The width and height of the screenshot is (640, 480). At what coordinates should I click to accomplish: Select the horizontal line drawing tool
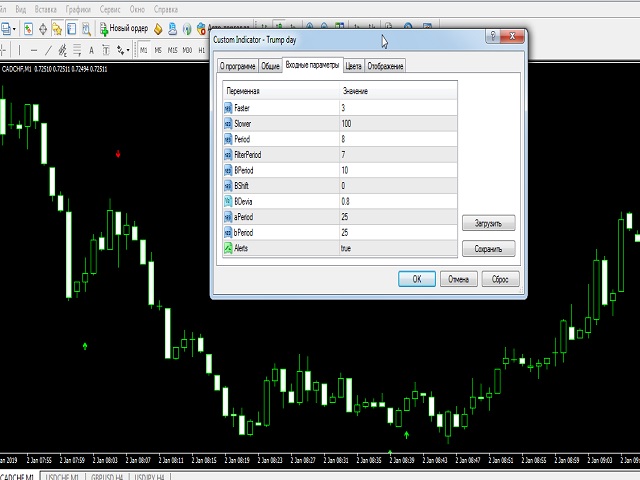34,51
